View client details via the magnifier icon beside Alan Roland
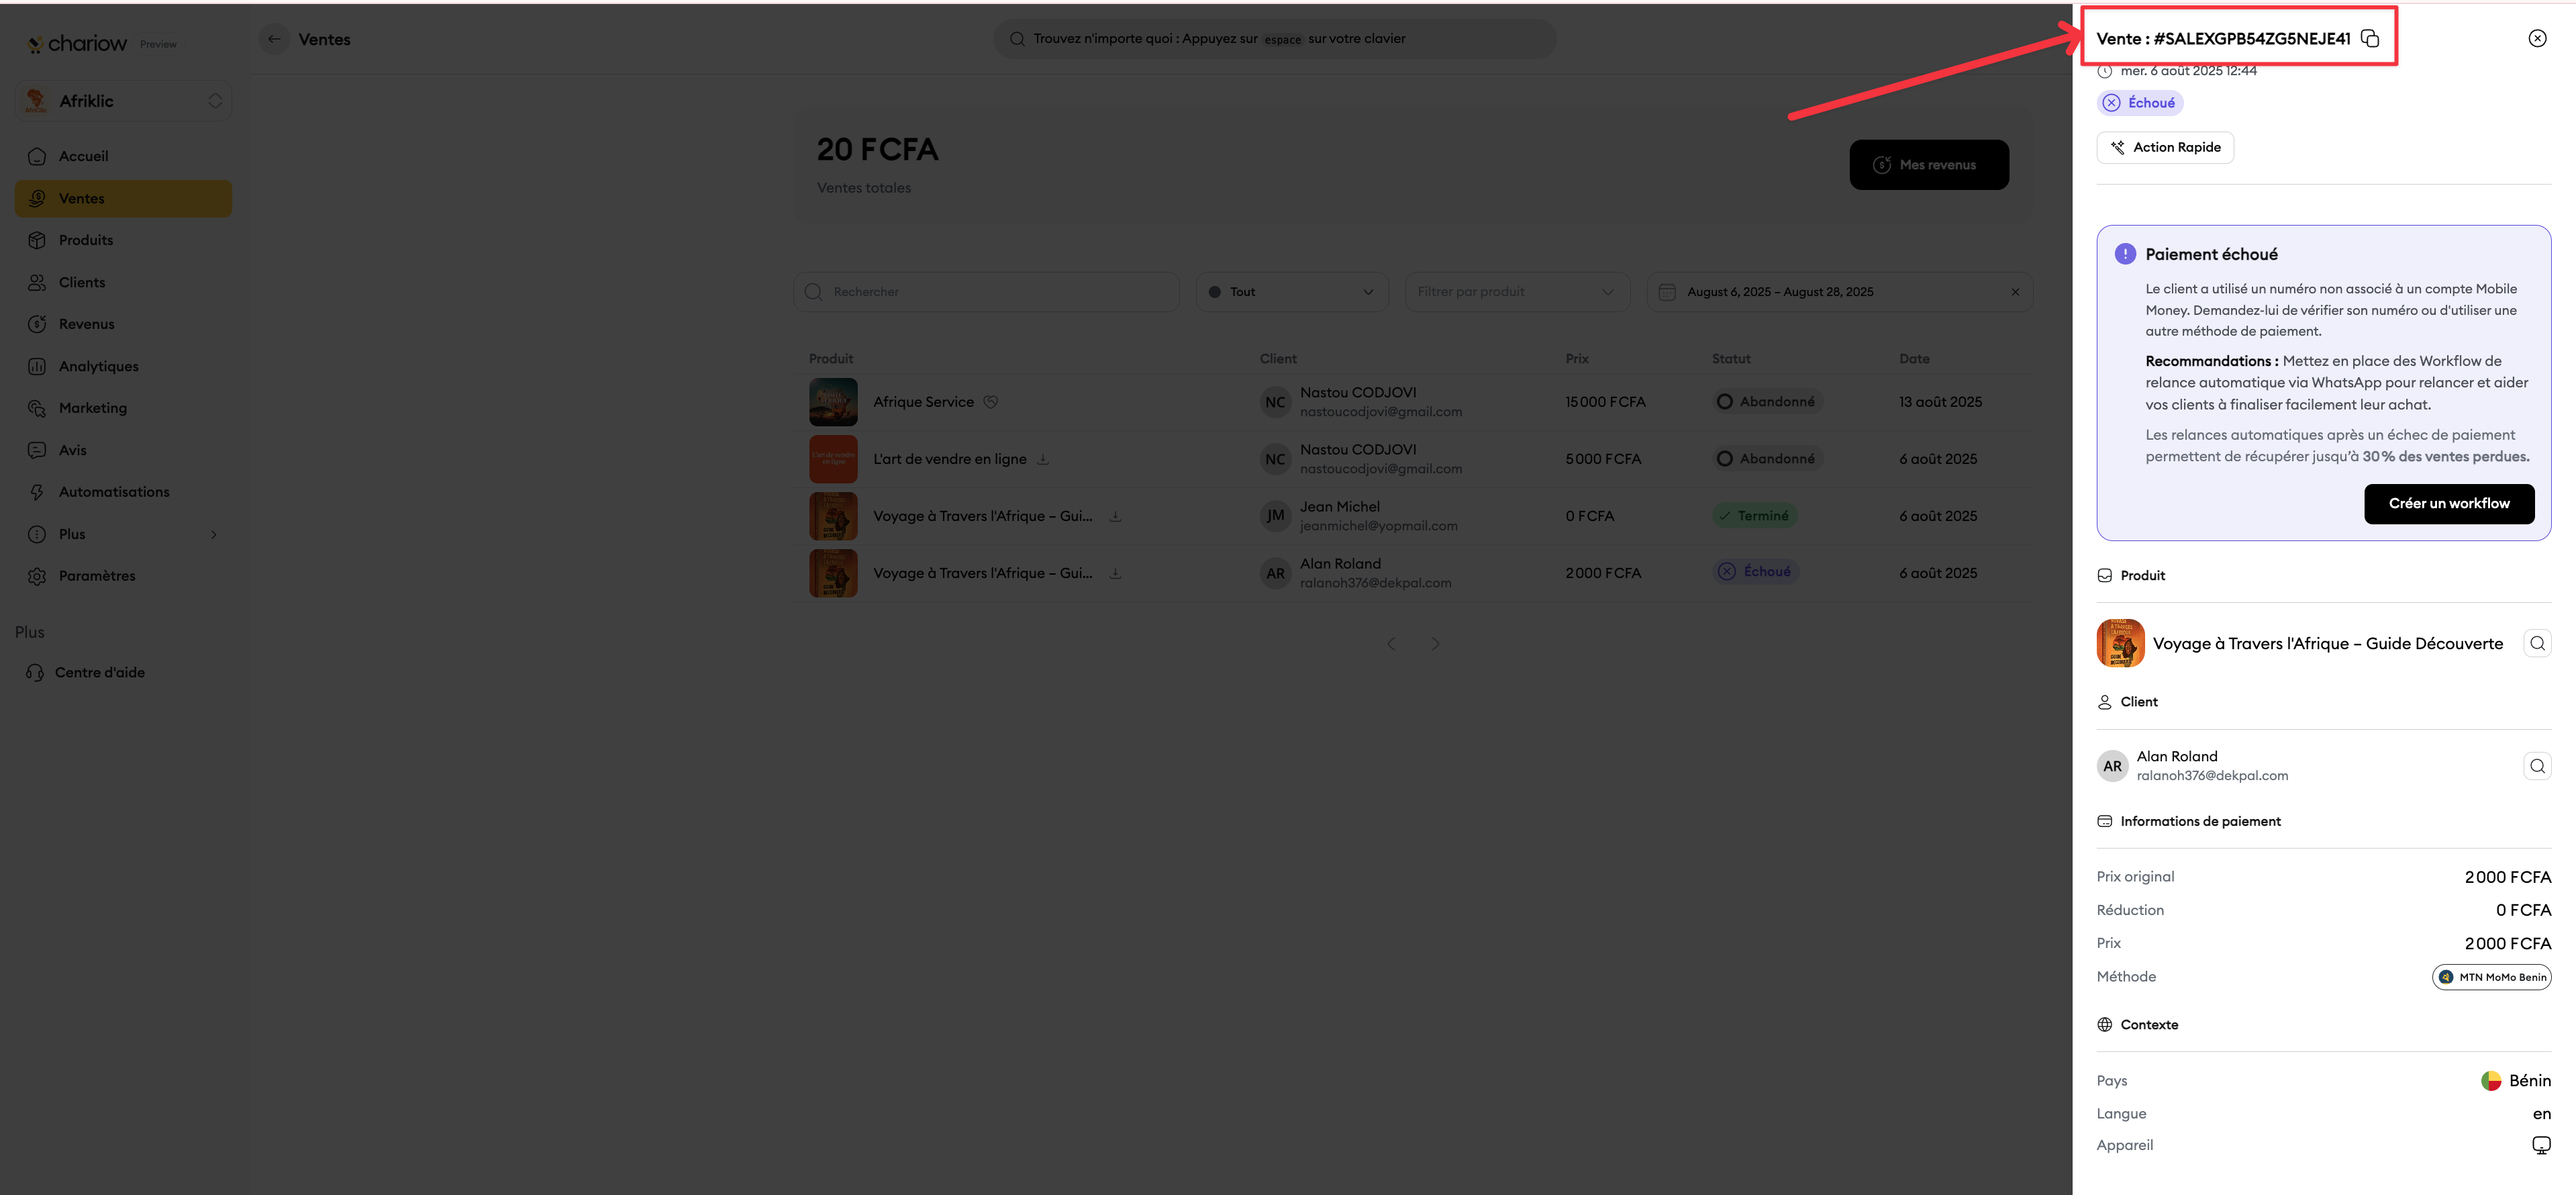The height and width of the screenshot is (1195, 2576). pyautogui.click(x=2536, y=766)
